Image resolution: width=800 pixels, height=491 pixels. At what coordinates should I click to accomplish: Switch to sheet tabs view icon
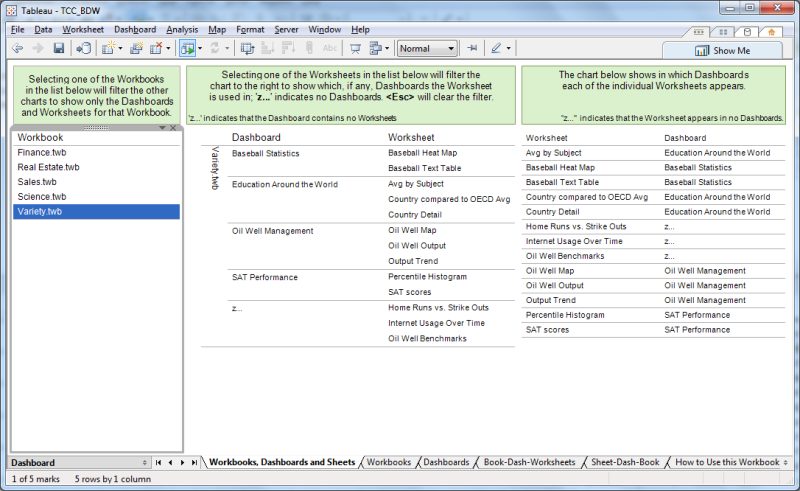tap(698, 32)
